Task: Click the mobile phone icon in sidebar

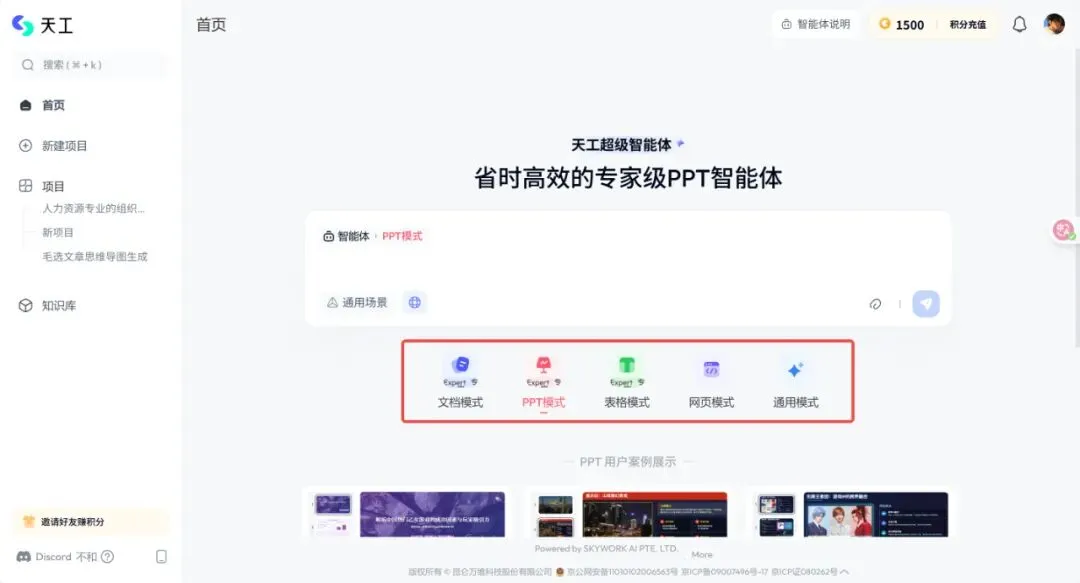Action: pyautogui.click(x=161, y=557)
